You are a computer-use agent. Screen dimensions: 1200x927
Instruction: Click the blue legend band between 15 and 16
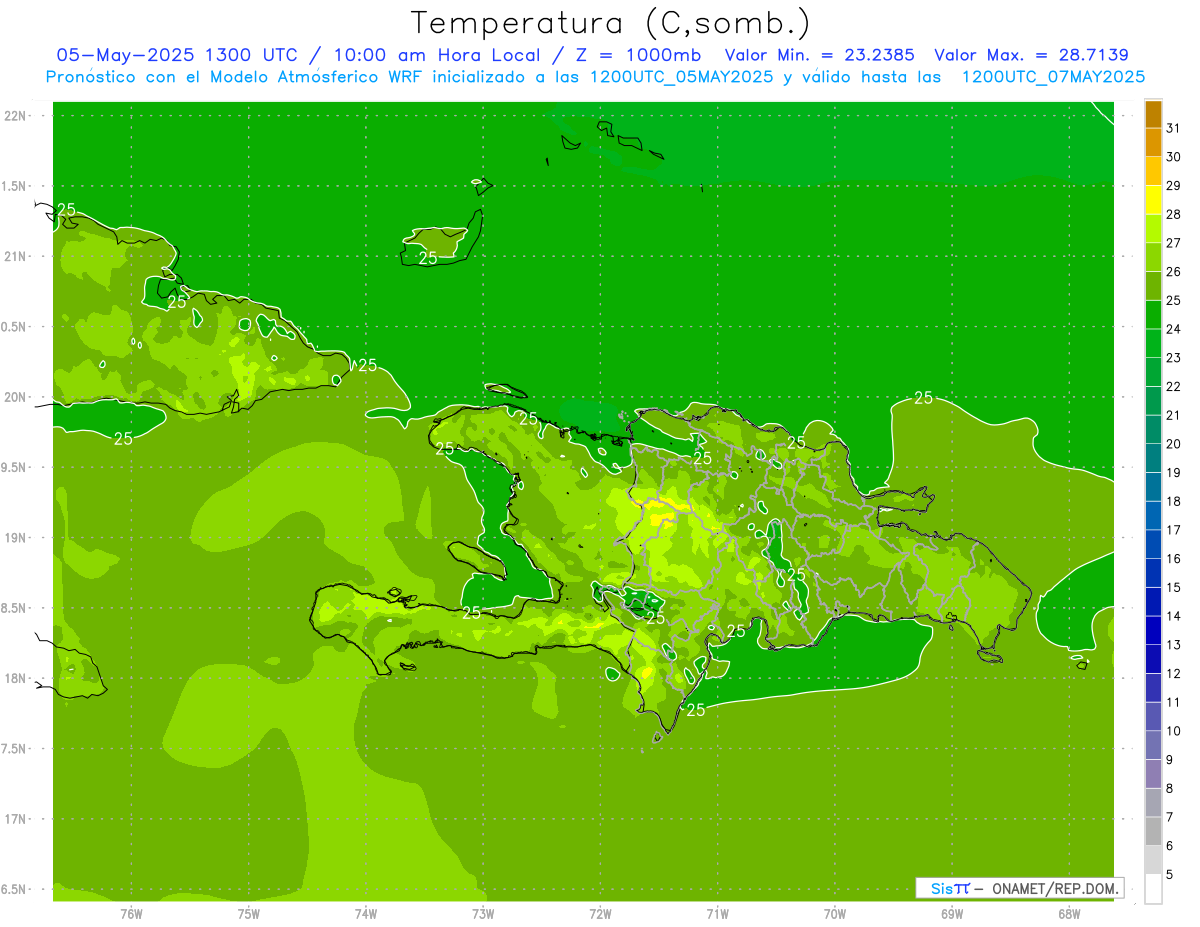click(x=1153, y=573)
